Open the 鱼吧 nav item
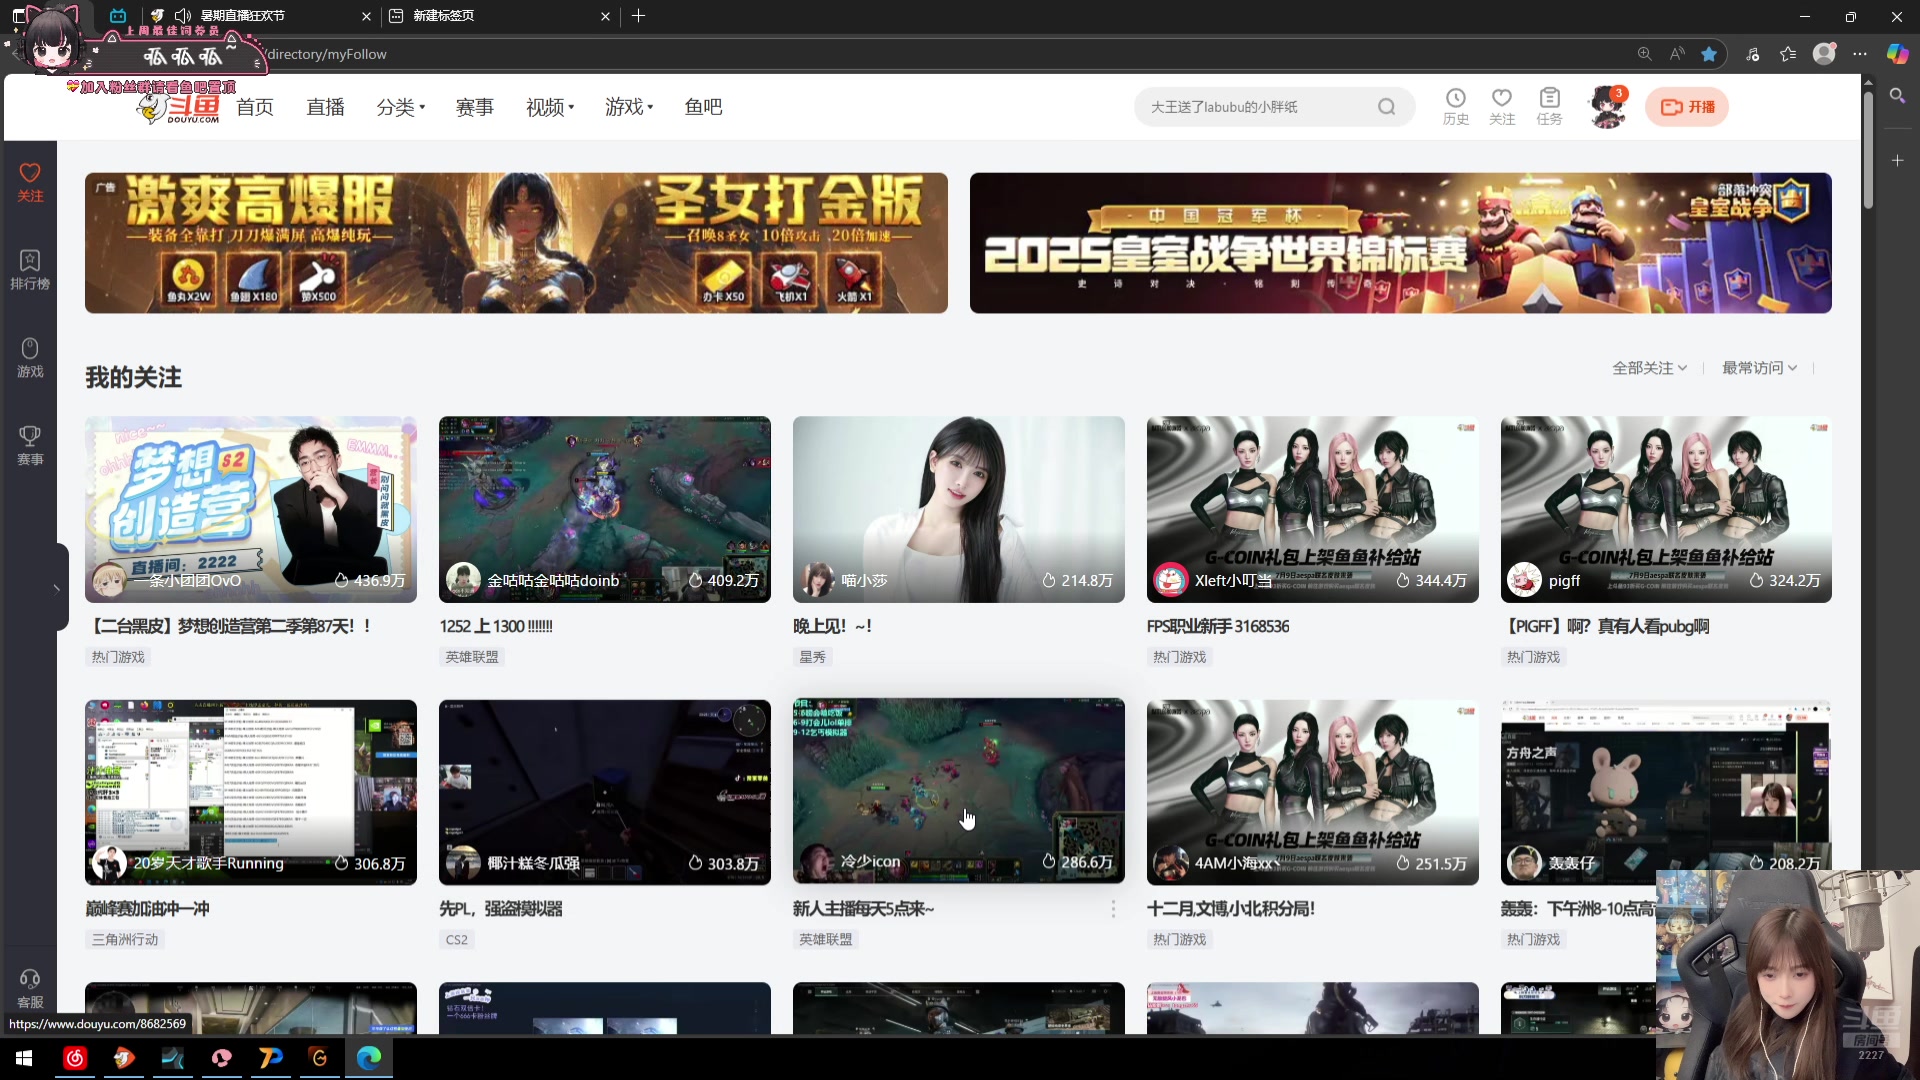This screenshot has height=1080, width=1920. tap(703, 107)
